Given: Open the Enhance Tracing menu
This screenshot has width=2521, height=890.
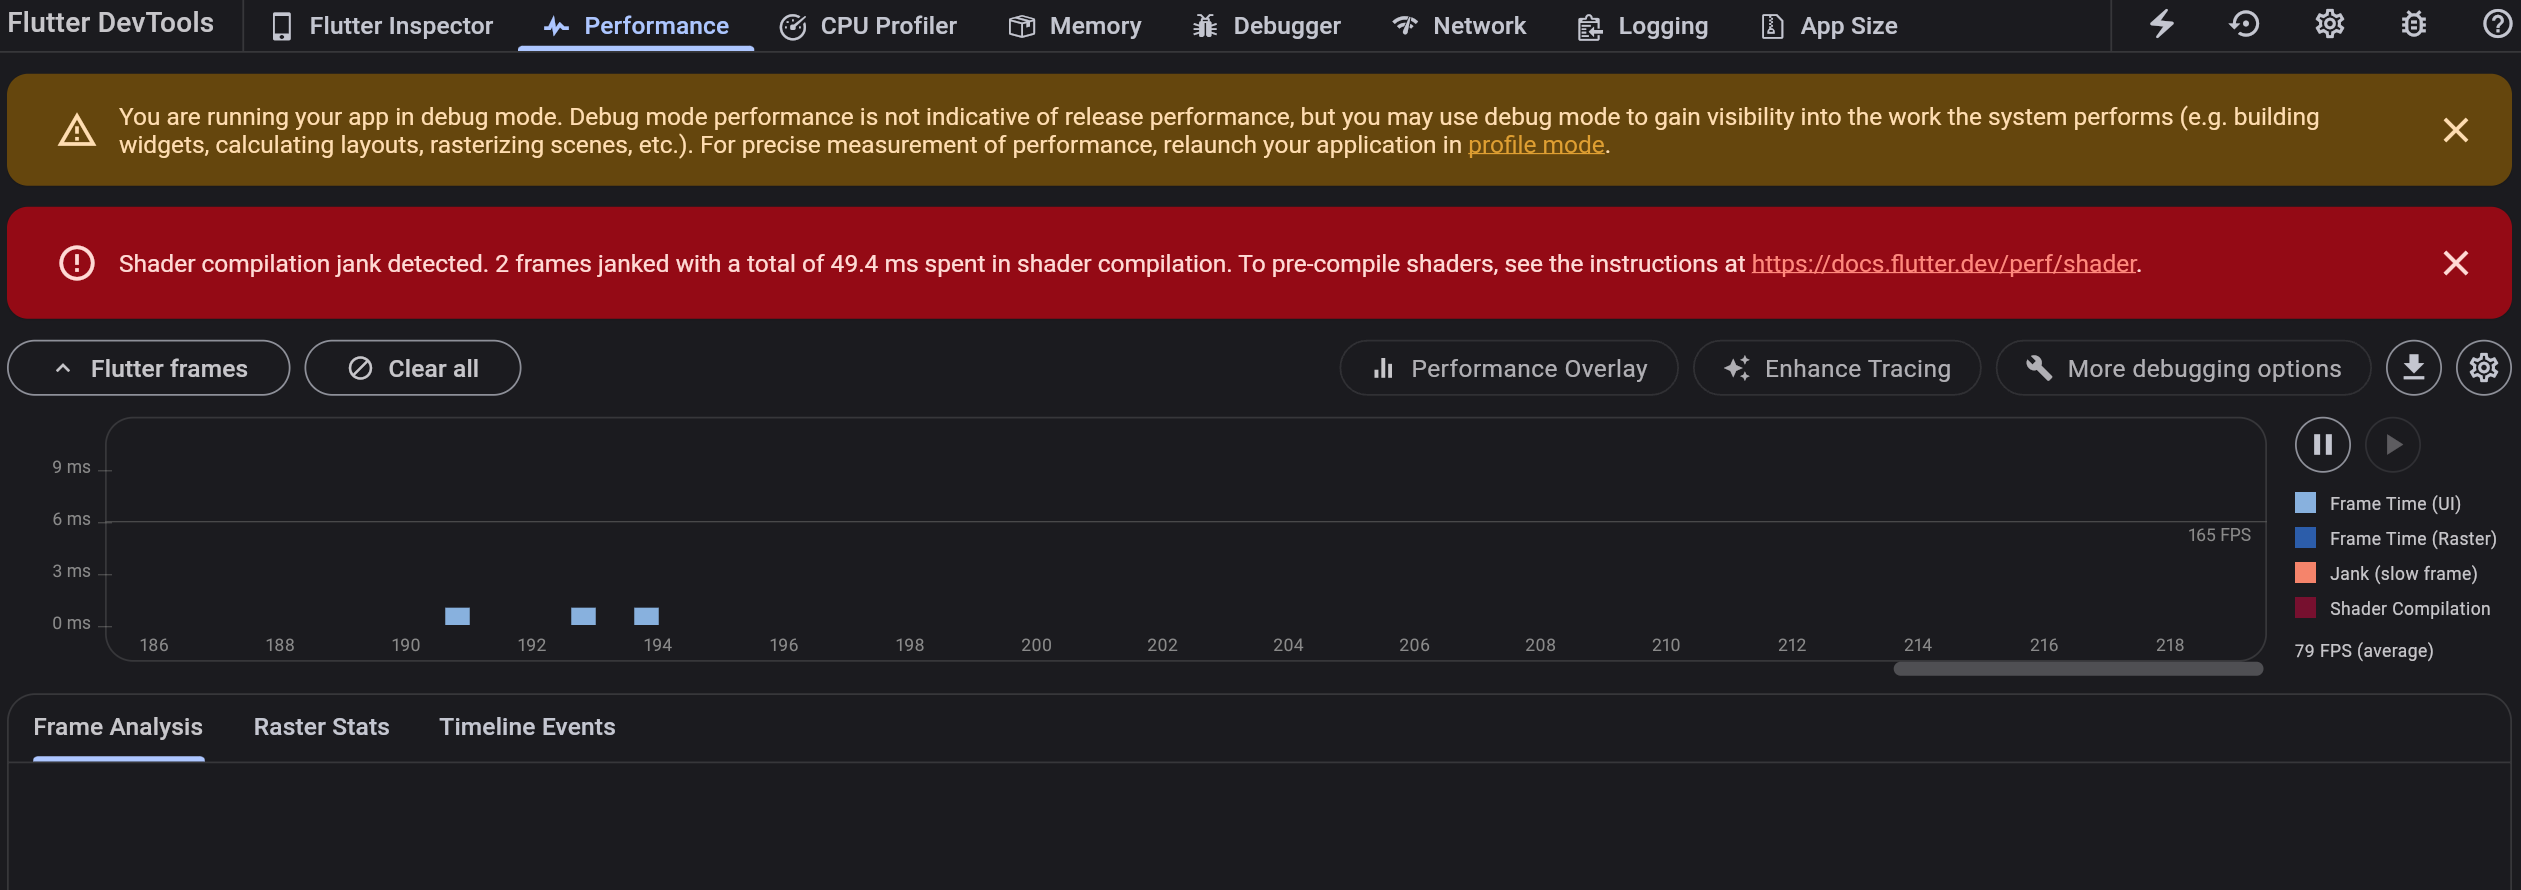Looking at the screenshot, I should [1836, 368].
